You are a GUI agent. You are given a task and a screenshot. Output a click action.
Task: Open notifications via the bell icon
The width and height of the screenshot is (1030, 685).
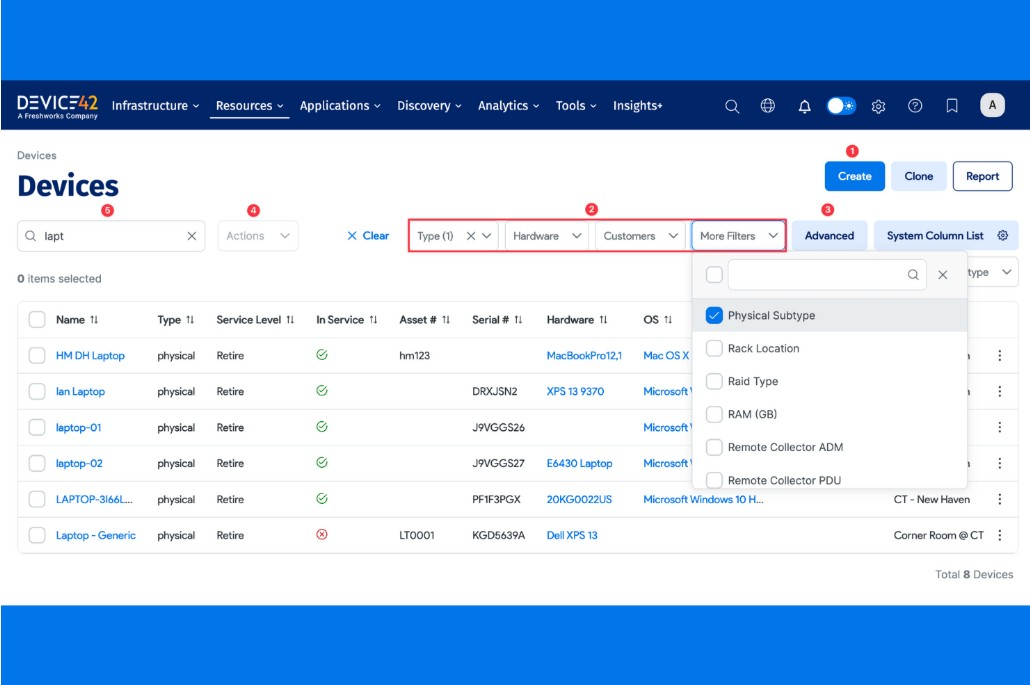(x=804, y=105)
